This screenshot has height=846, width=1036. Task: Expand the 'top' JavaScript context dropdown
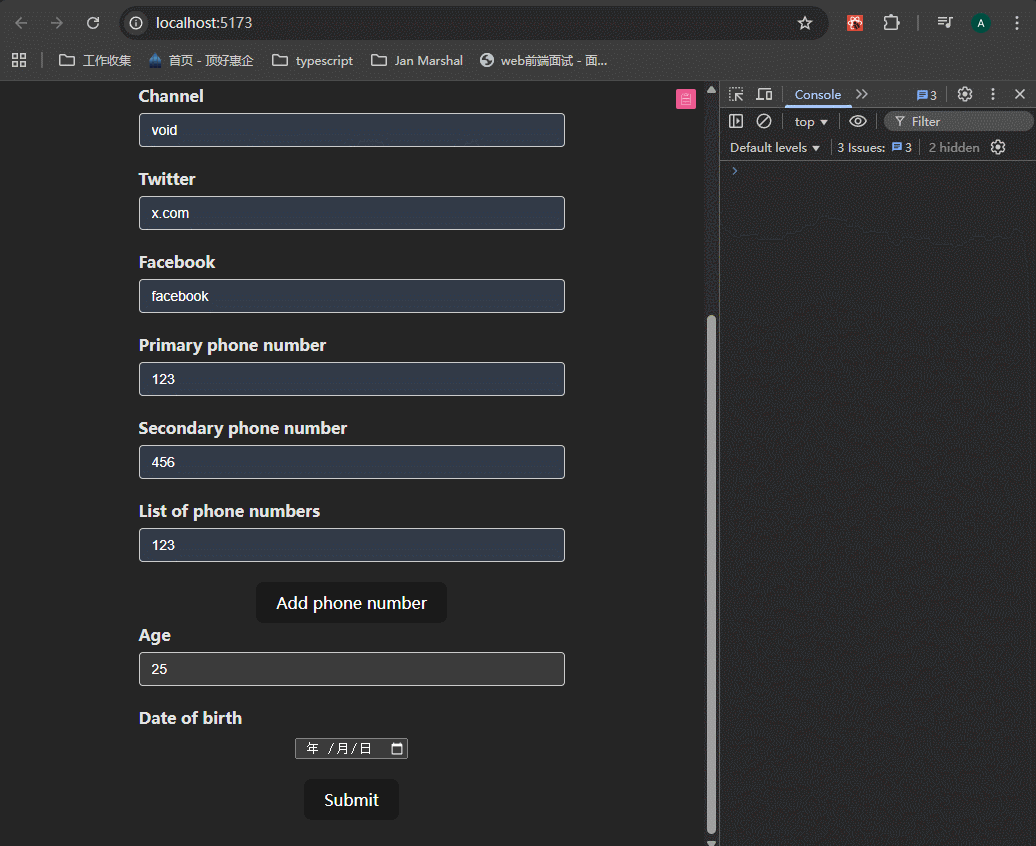[811, 121]
